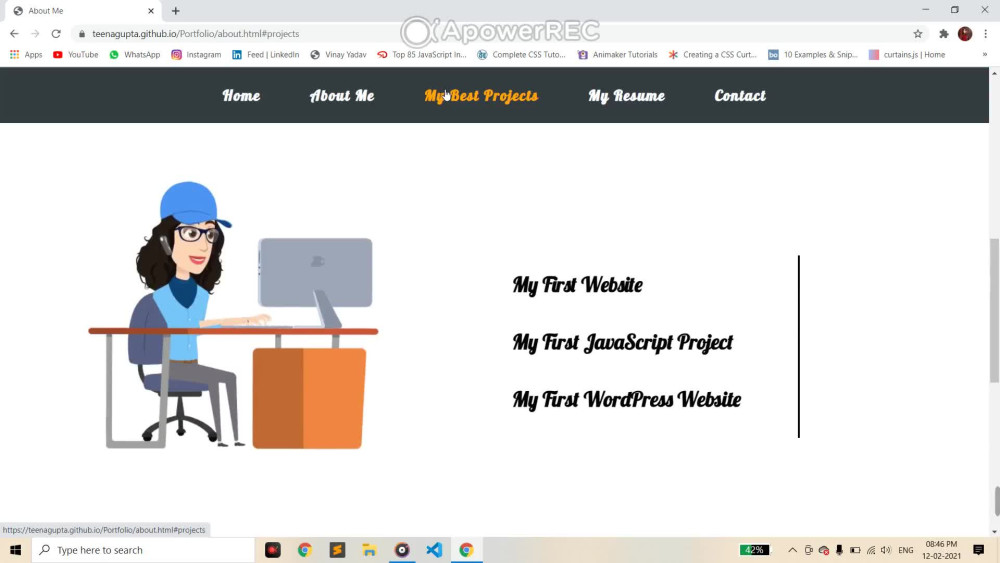Click the girl at computer illustration

click(x=233, y=315)
